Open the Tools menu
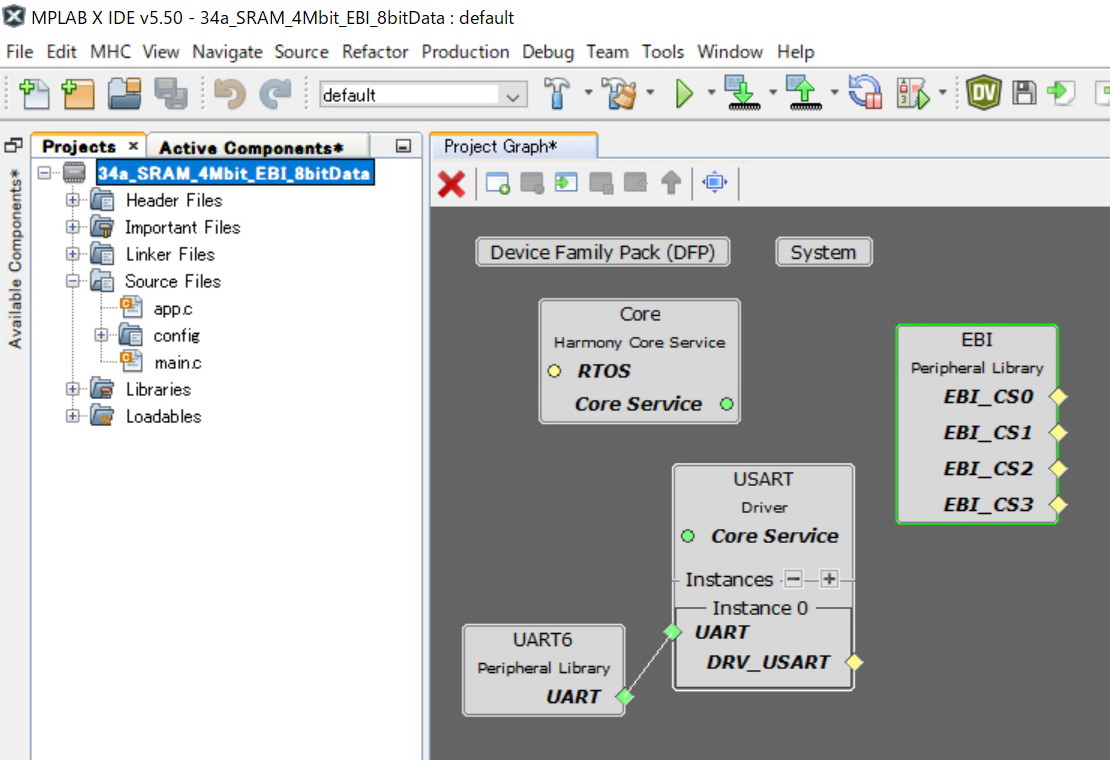The image size is (1110, 760). click(x=663, y=52)
